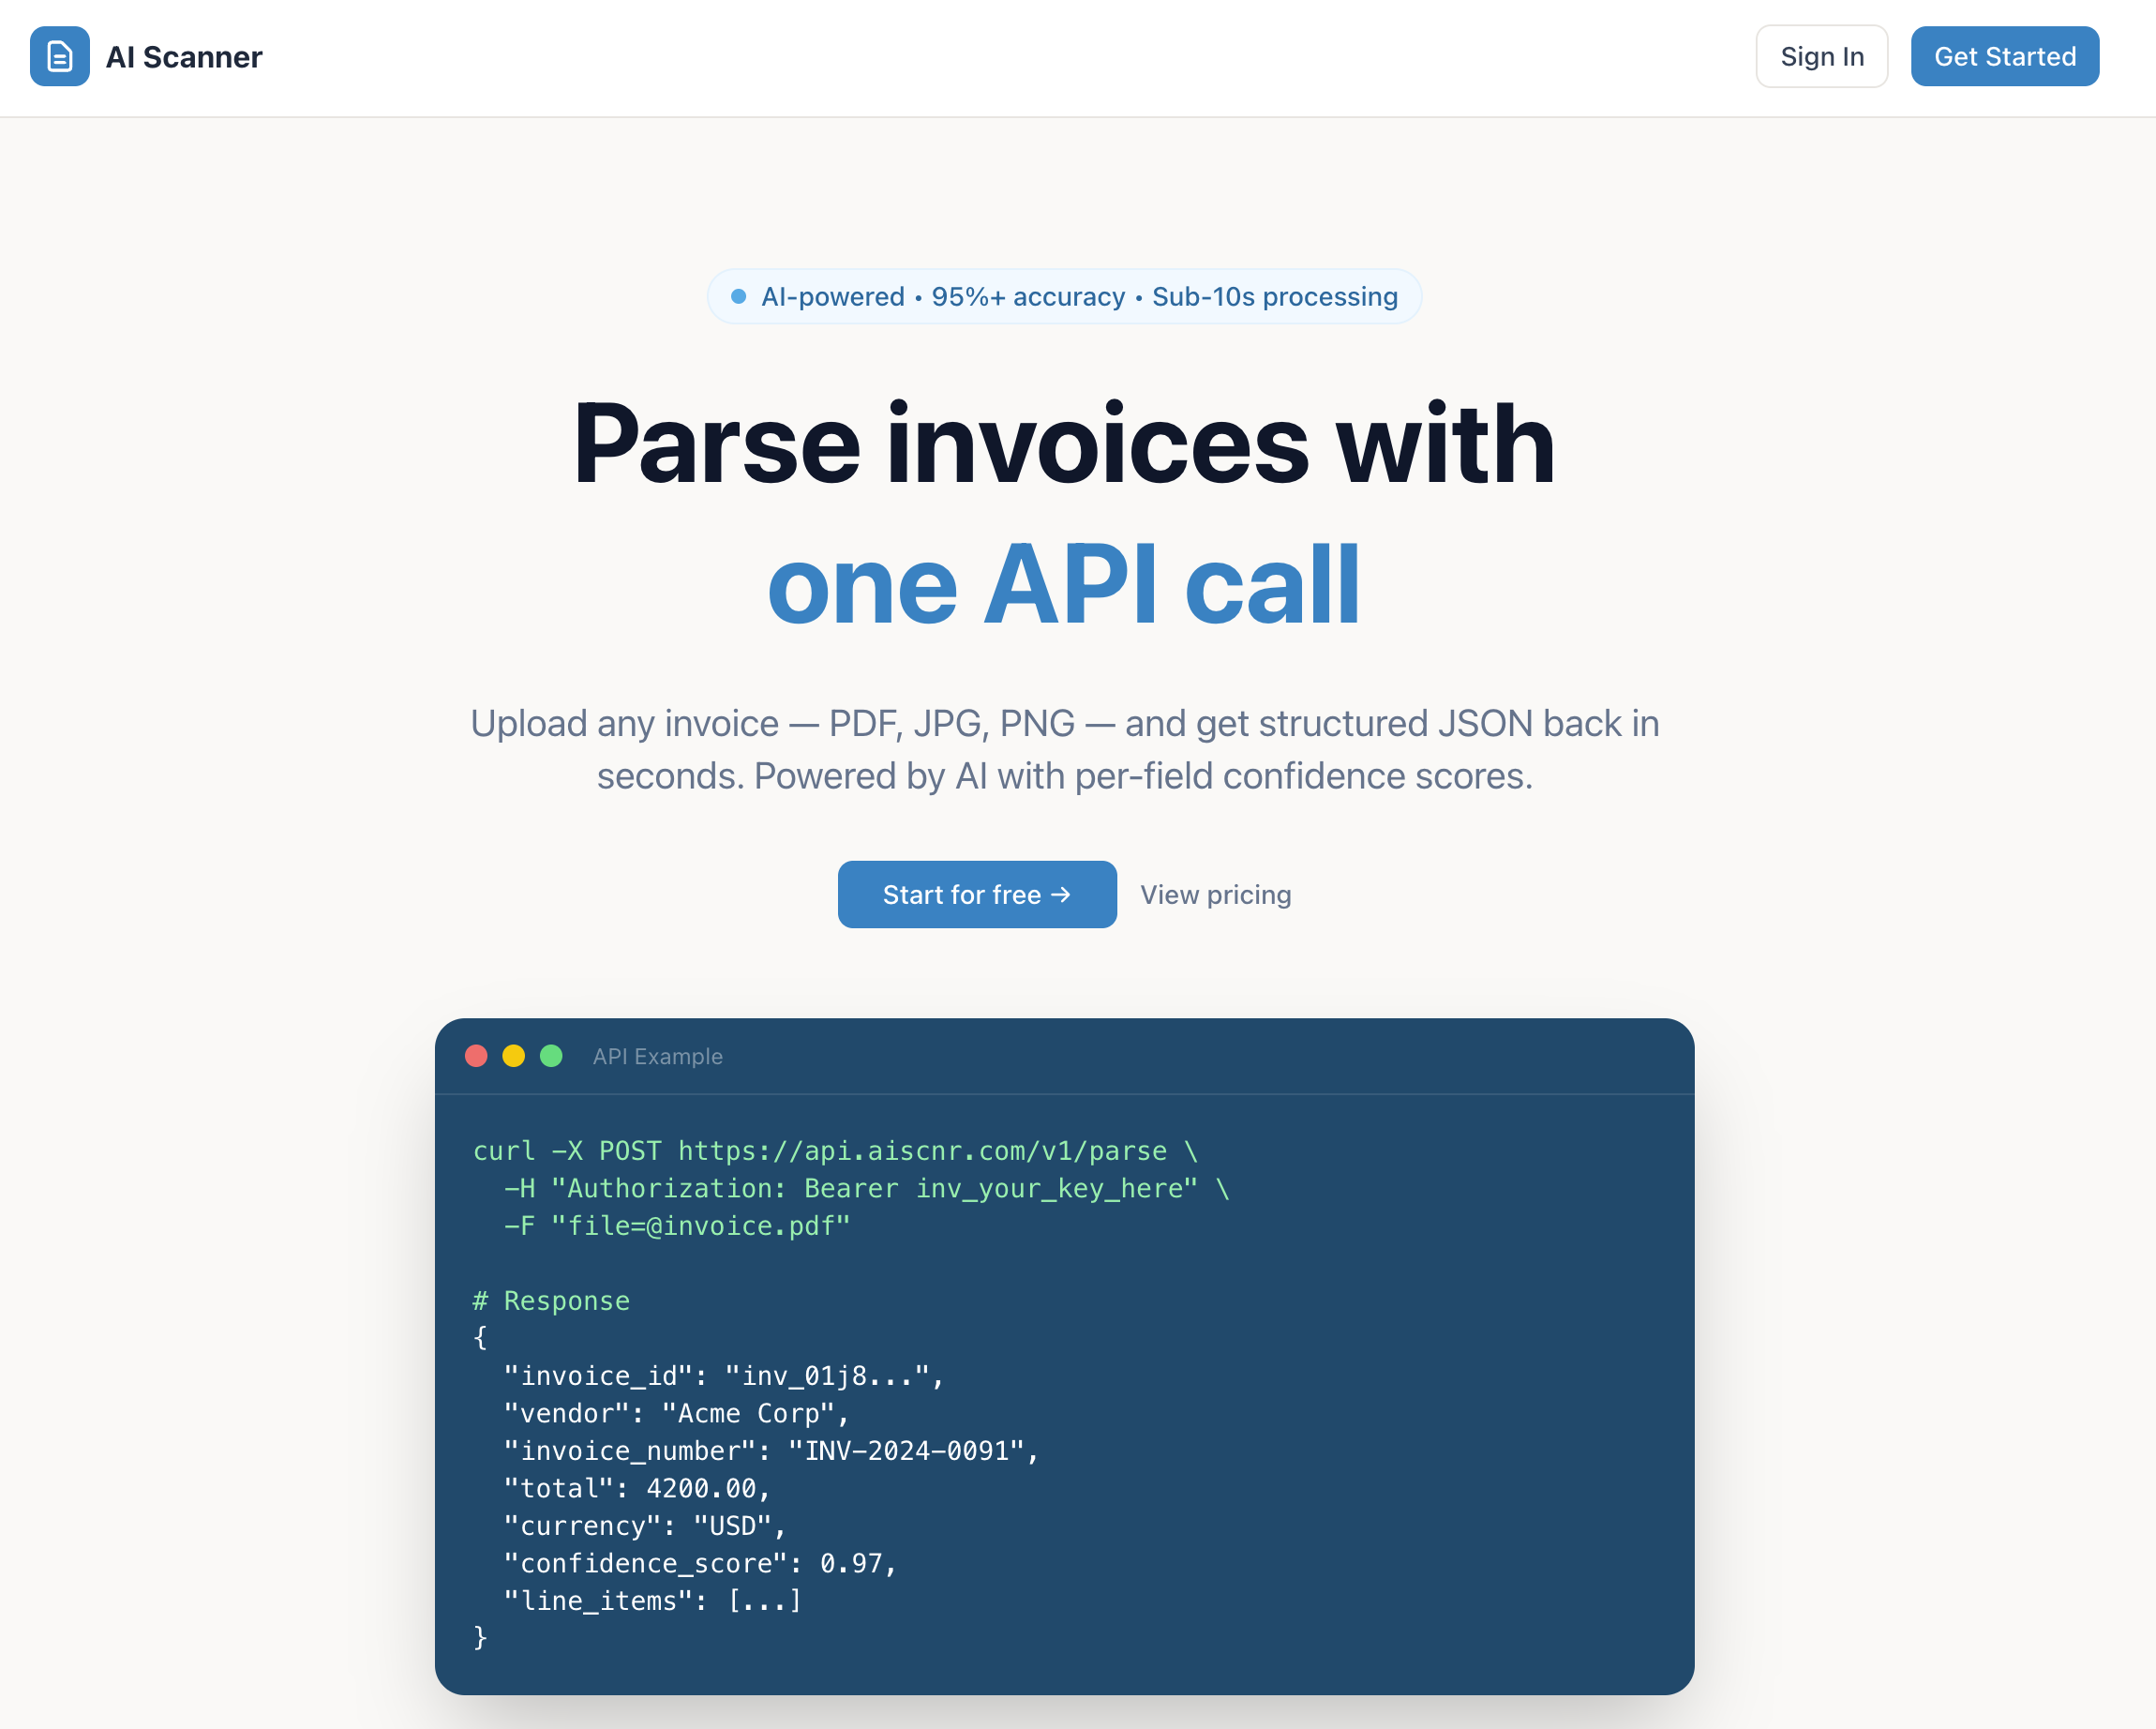The image size is (2156, 1729).
Task: Click the "vendor": "Acme Corp" line
Action: click(x=677, y=1413)
